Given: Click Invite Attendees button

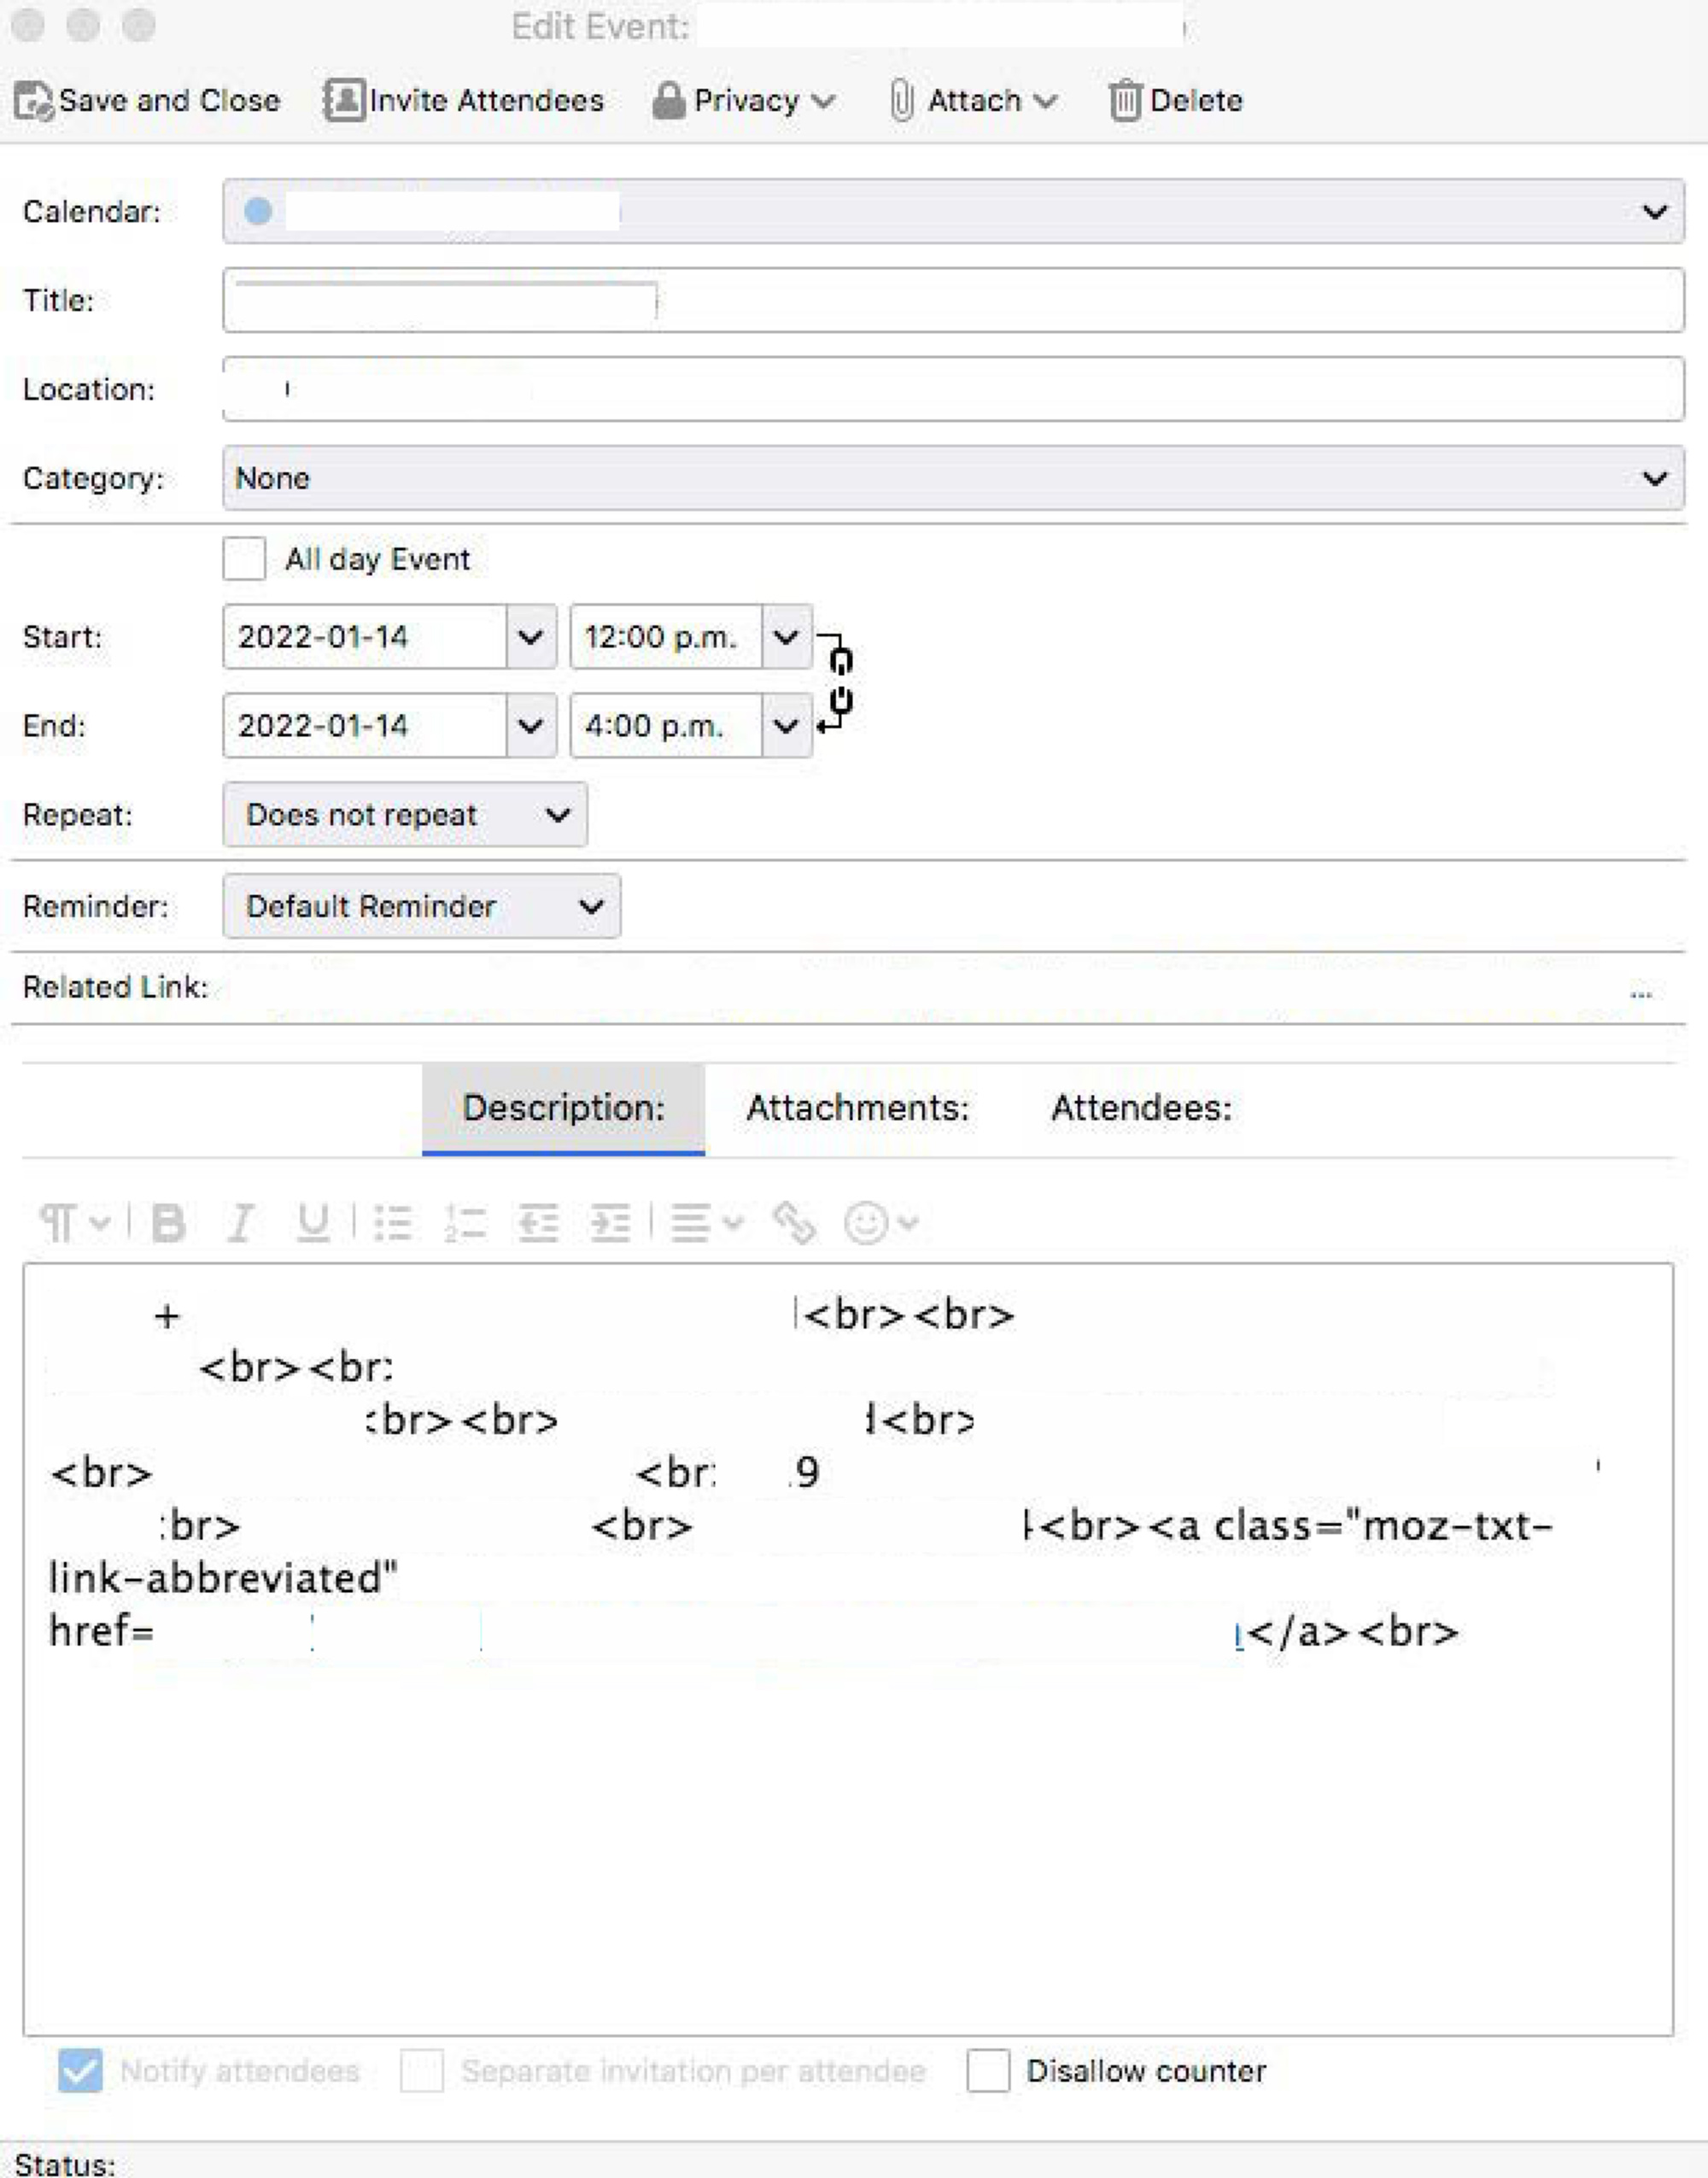Looking at the screenshot, I should 464,100.
